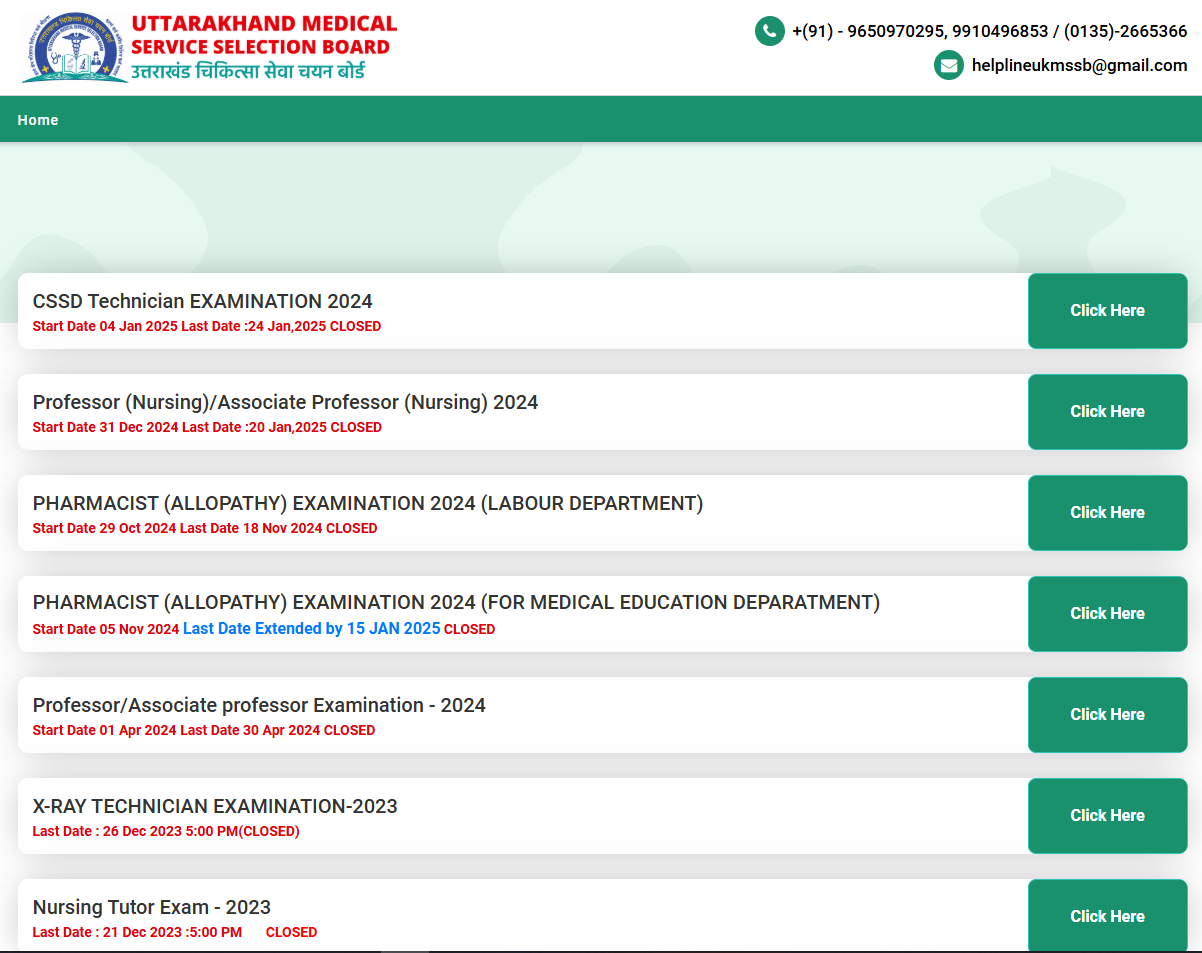This screenshot has width=1202, height=953.
Task: Select the X-RAY TECHNICIAN EXAMINATION-2023 title
Action: 215,806
